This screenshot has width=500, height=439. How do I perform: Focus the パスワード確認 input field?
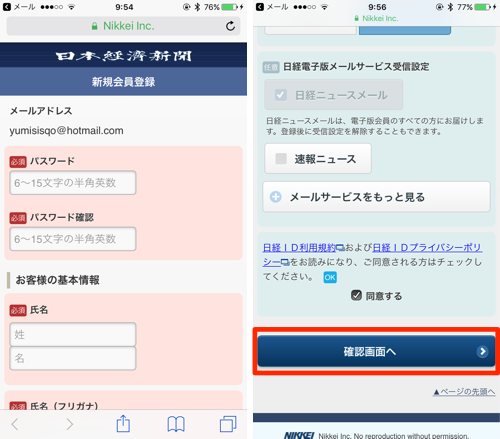pyautogui.click(x=73, y=239)
